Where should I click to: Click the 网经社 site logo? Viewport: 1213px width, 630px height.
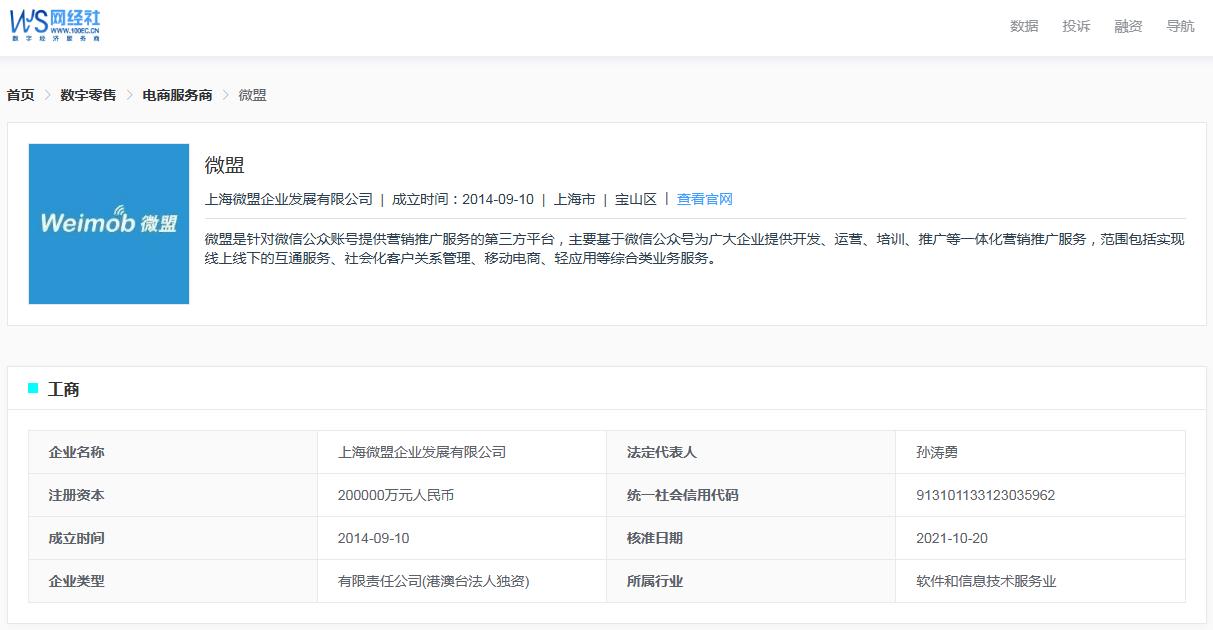52,26
